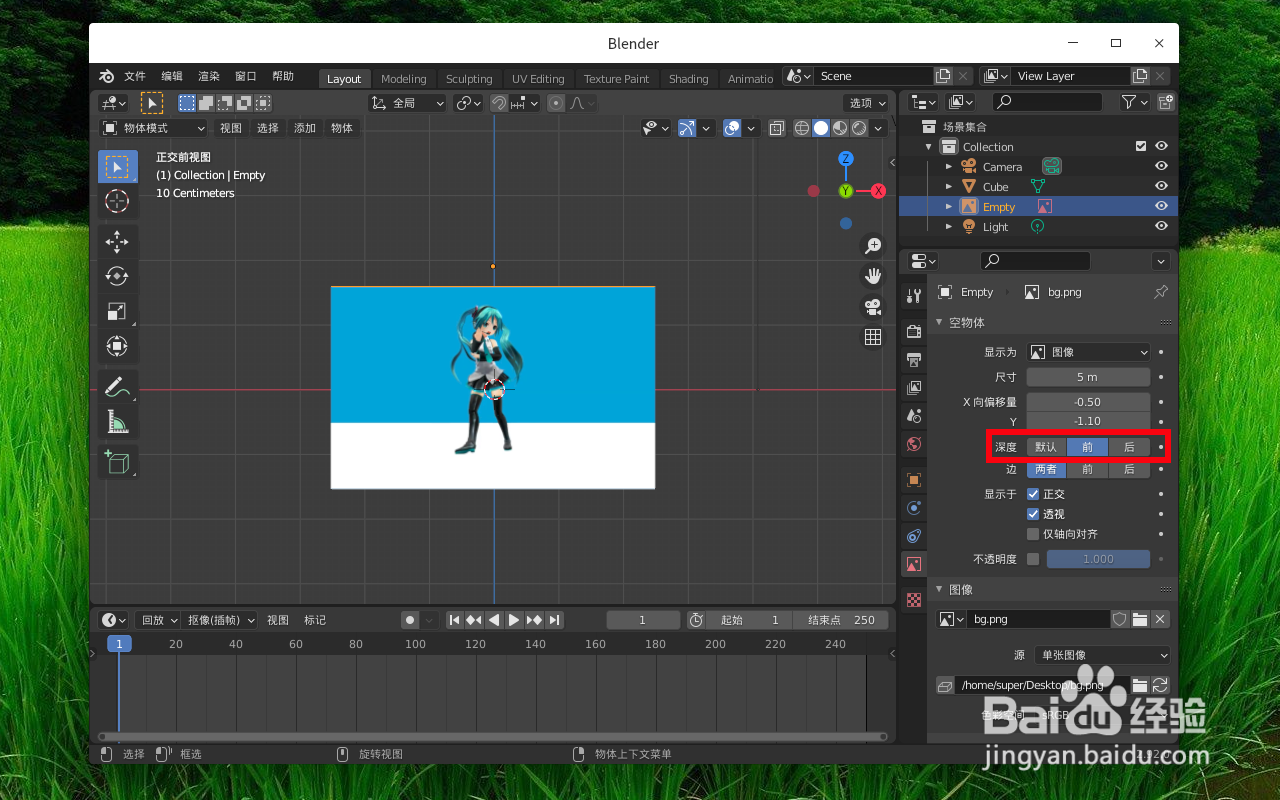Pin the properties editor context
This screenshot has width=1280, height=800.
click(x=1160, y=292)
